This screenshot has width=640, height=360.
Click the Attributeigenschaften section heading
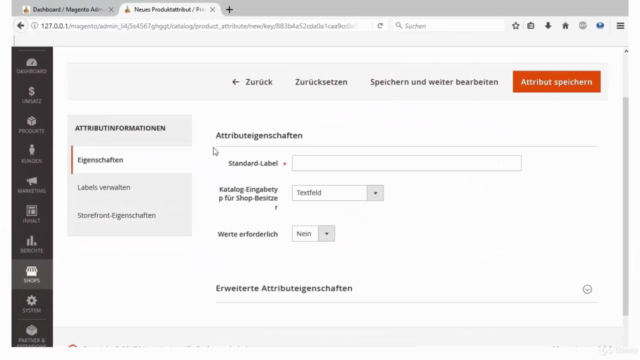tap(259, 136)
